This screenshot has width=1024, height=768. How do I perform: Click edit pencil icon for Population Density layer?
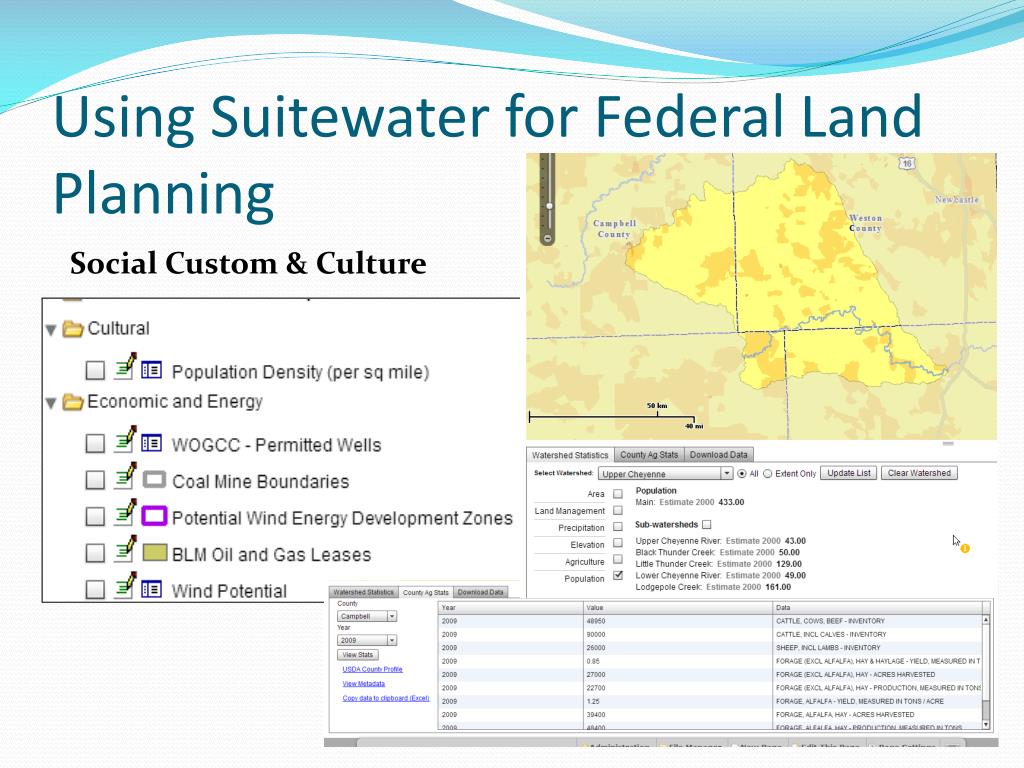125,367
